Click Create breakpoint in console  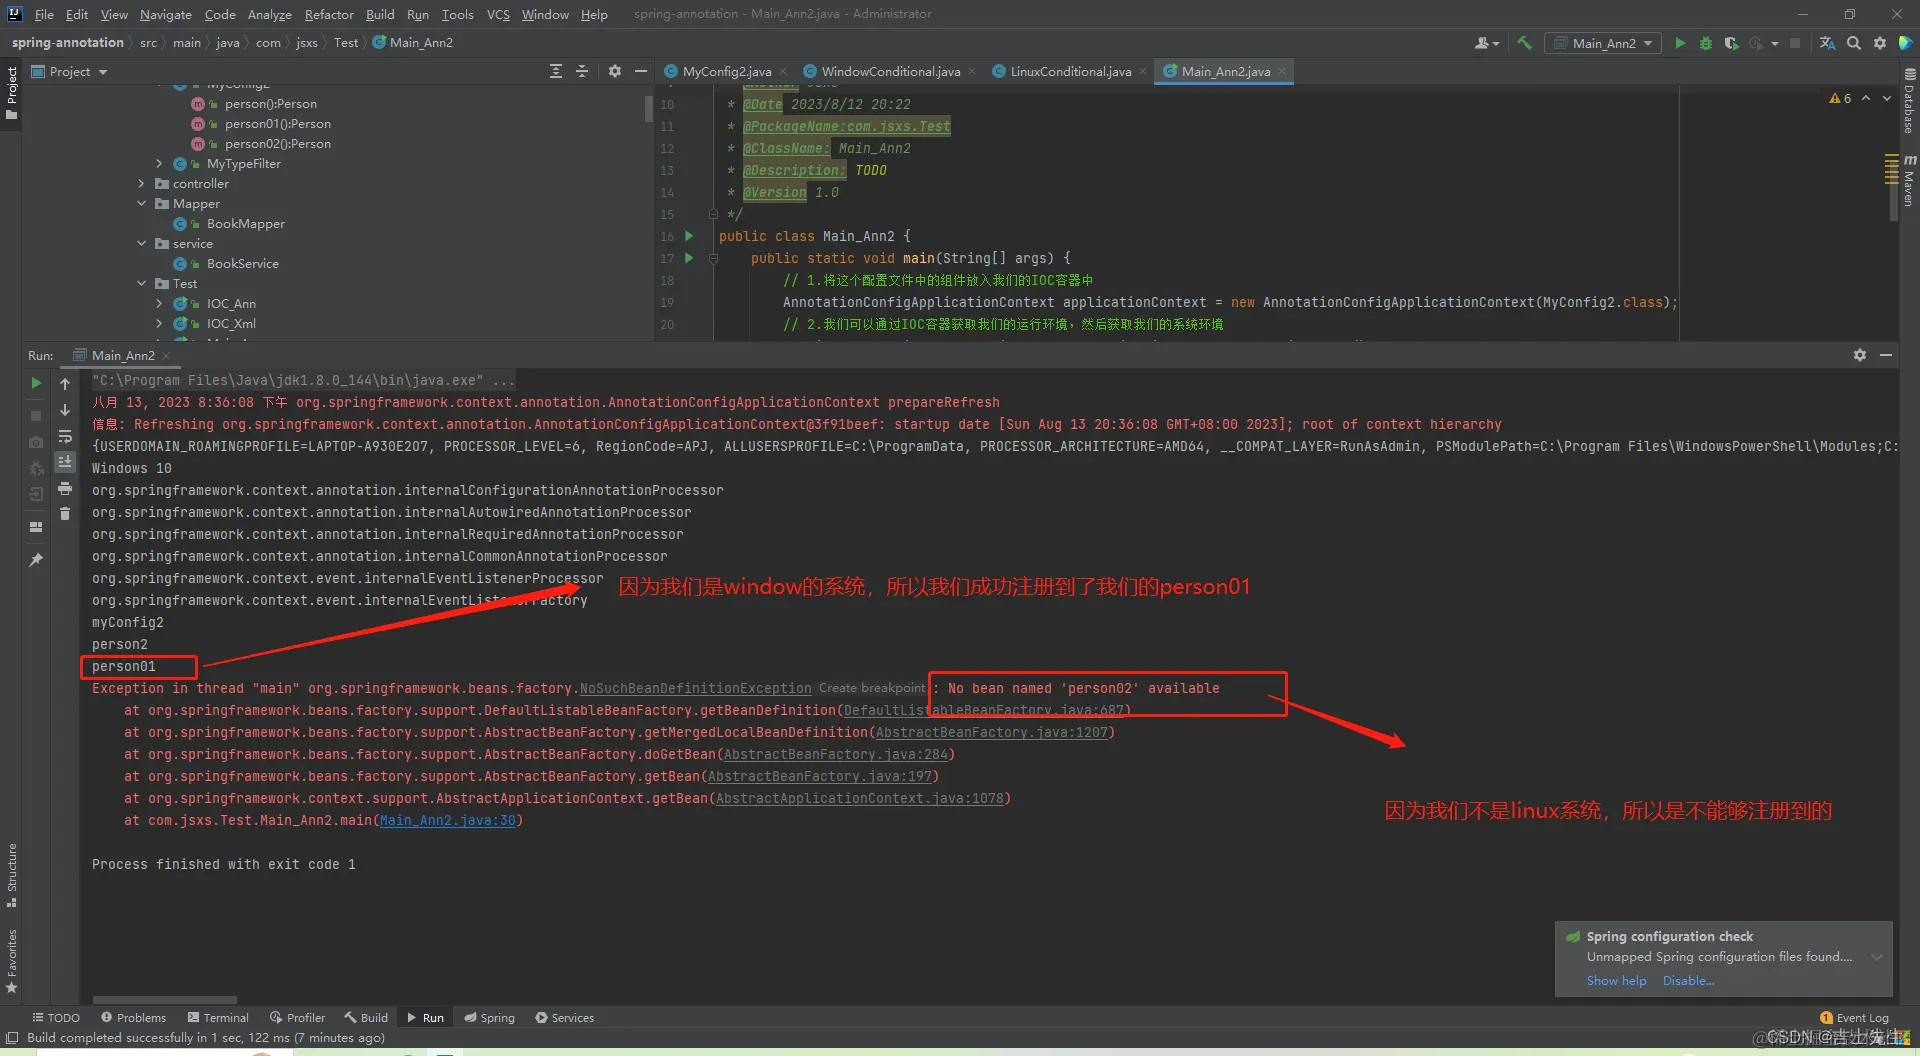(x=872, y=688)
